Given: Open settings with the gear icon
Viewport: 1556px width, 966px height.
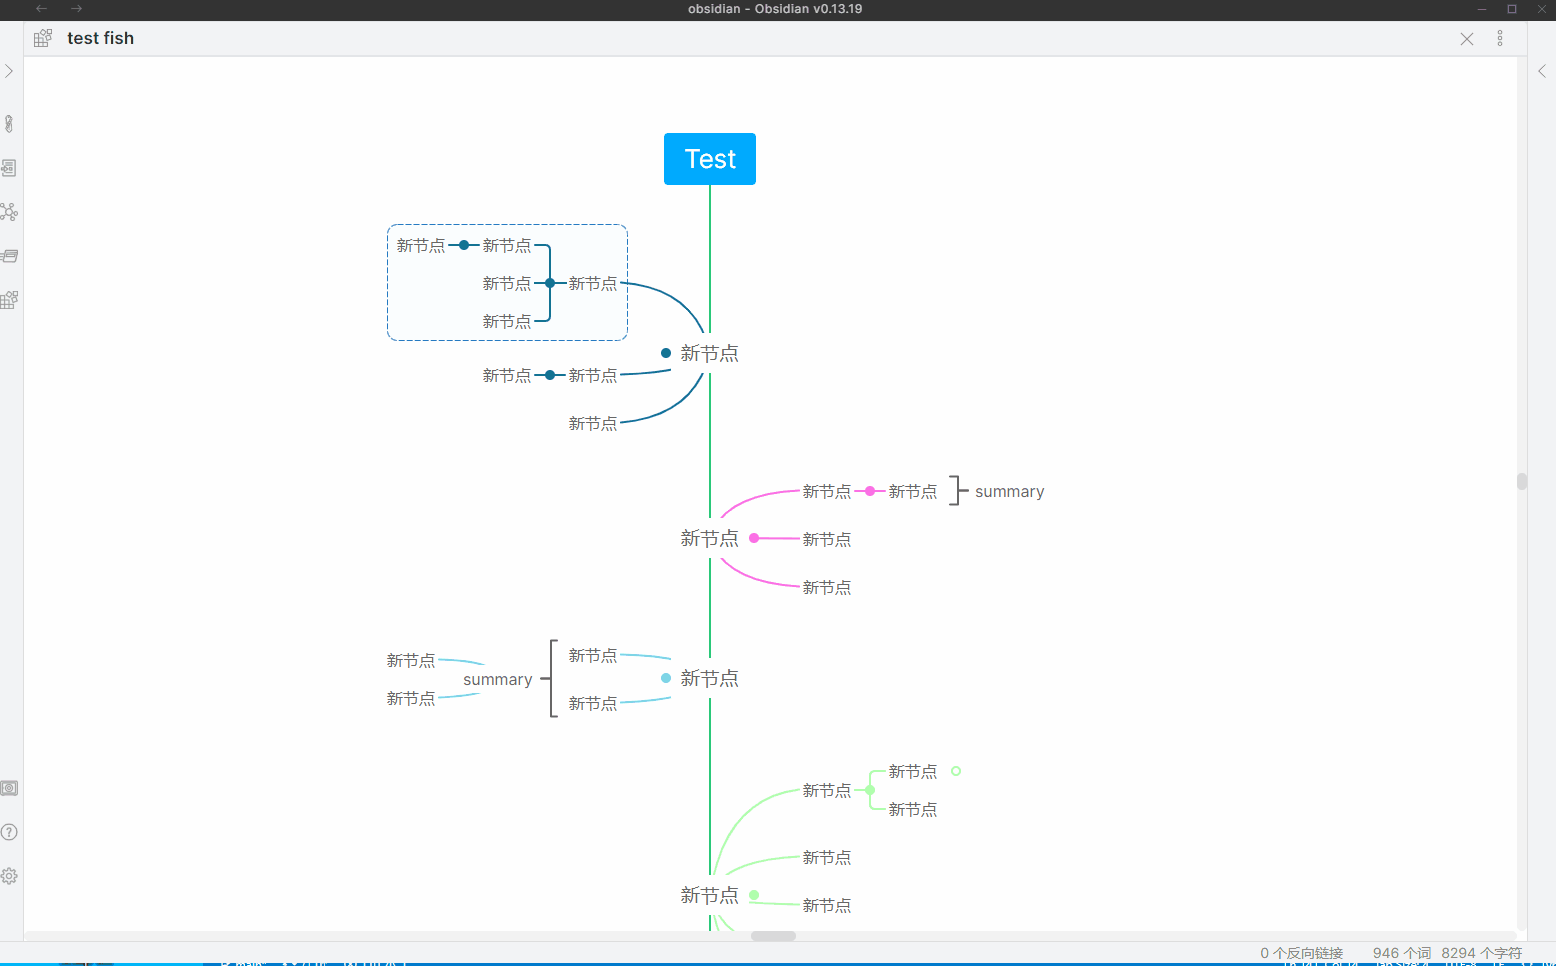Looking at the screenshot, I should tap(9, 876).
